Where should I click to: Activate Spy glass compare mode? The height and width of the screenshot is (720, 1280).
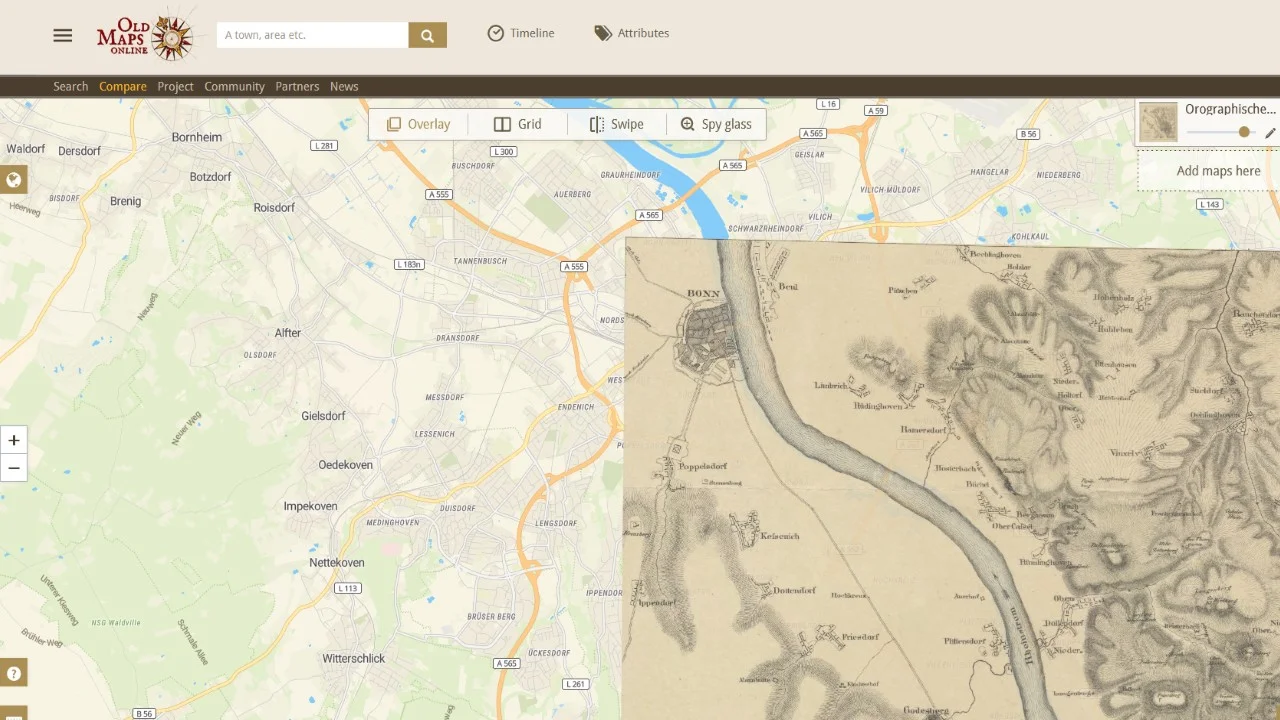coord(715,124)
